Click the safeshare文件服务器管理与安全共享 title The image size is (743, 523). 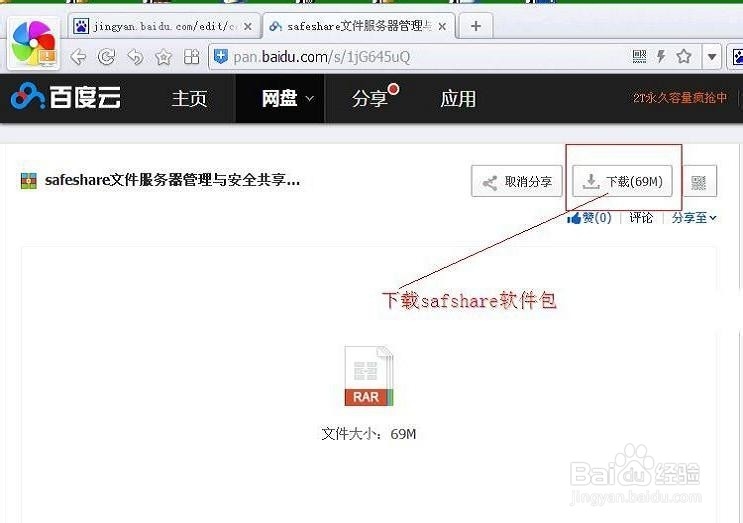(172, 180)
